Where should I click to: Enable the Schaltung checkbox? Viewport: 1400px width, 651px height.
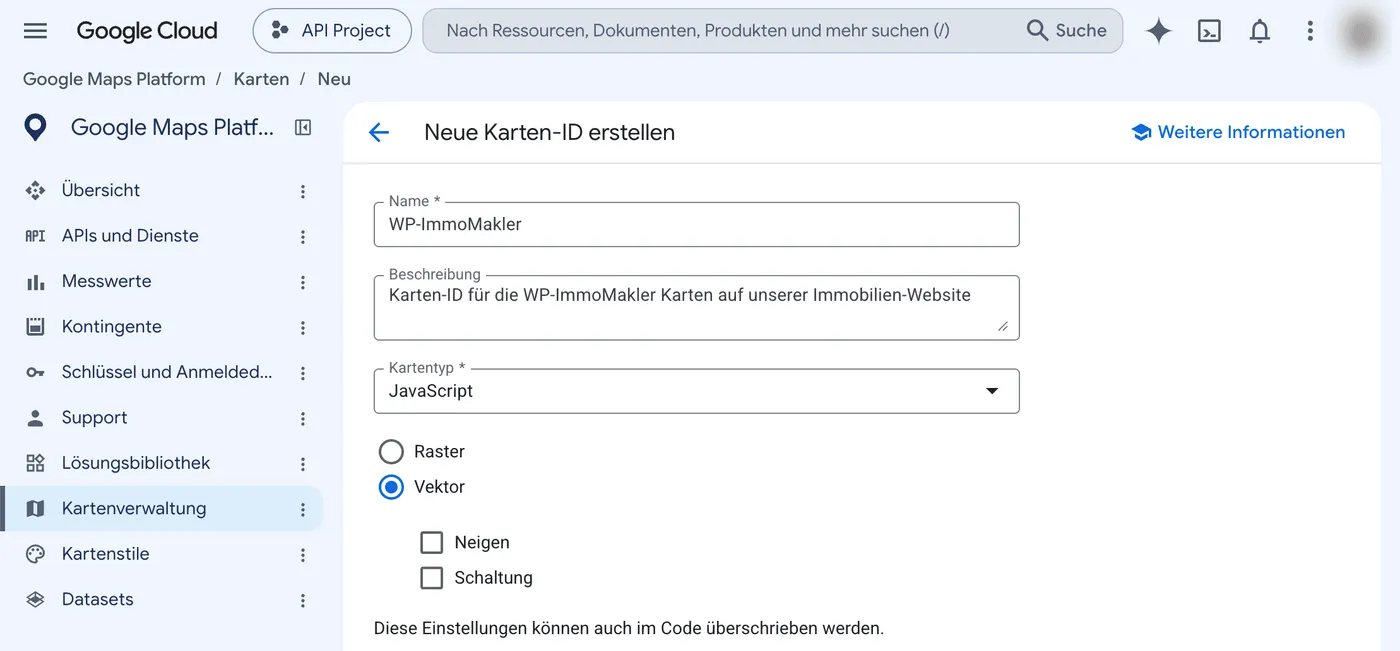pyautogui.click(x=432, y=577)
